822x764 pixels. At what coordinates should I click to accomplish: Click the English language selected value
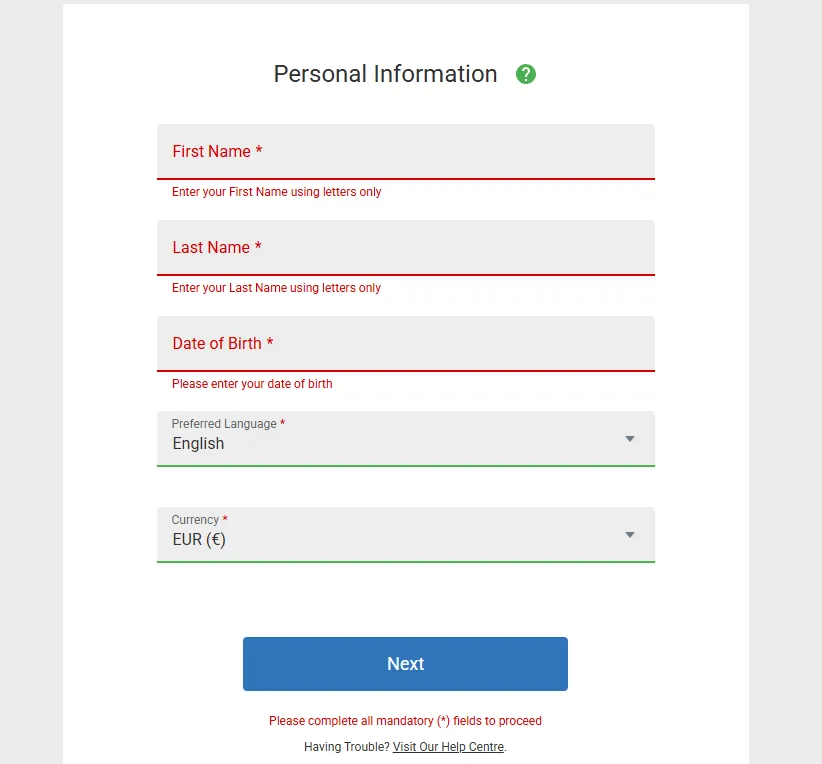pos(199,444)
